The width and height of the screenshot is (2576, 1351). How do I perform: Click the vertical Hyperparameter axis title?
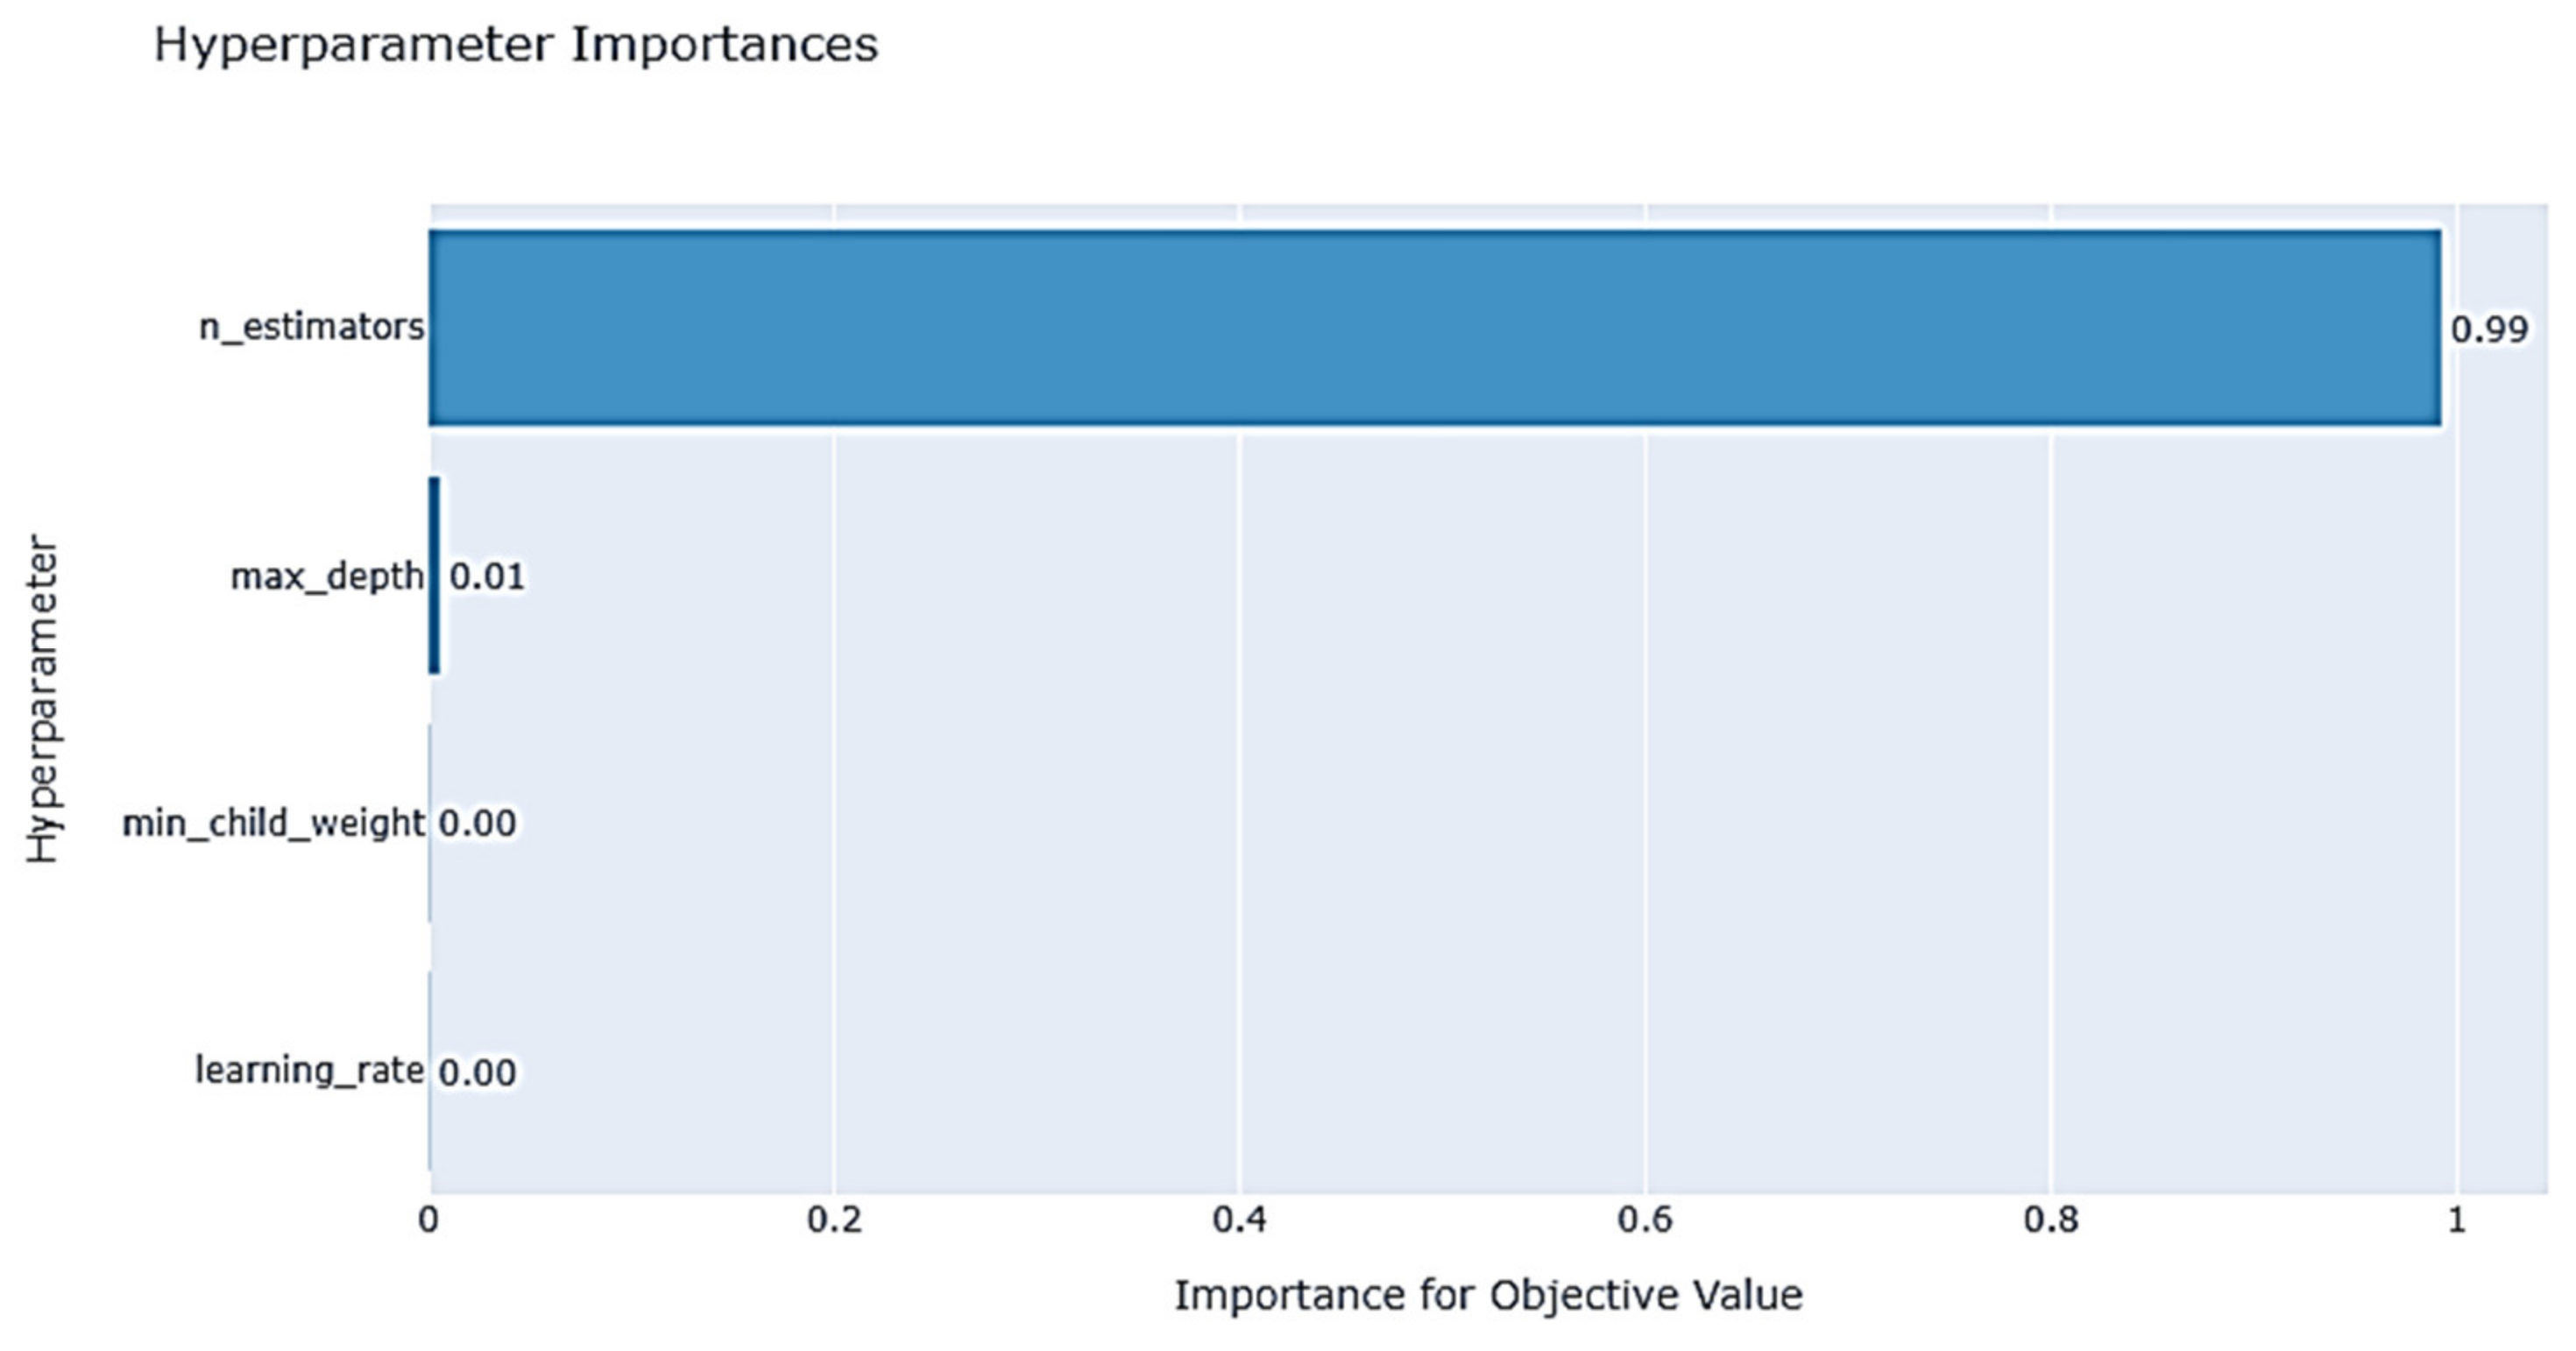pyautogui.click(x=43, y=698)
